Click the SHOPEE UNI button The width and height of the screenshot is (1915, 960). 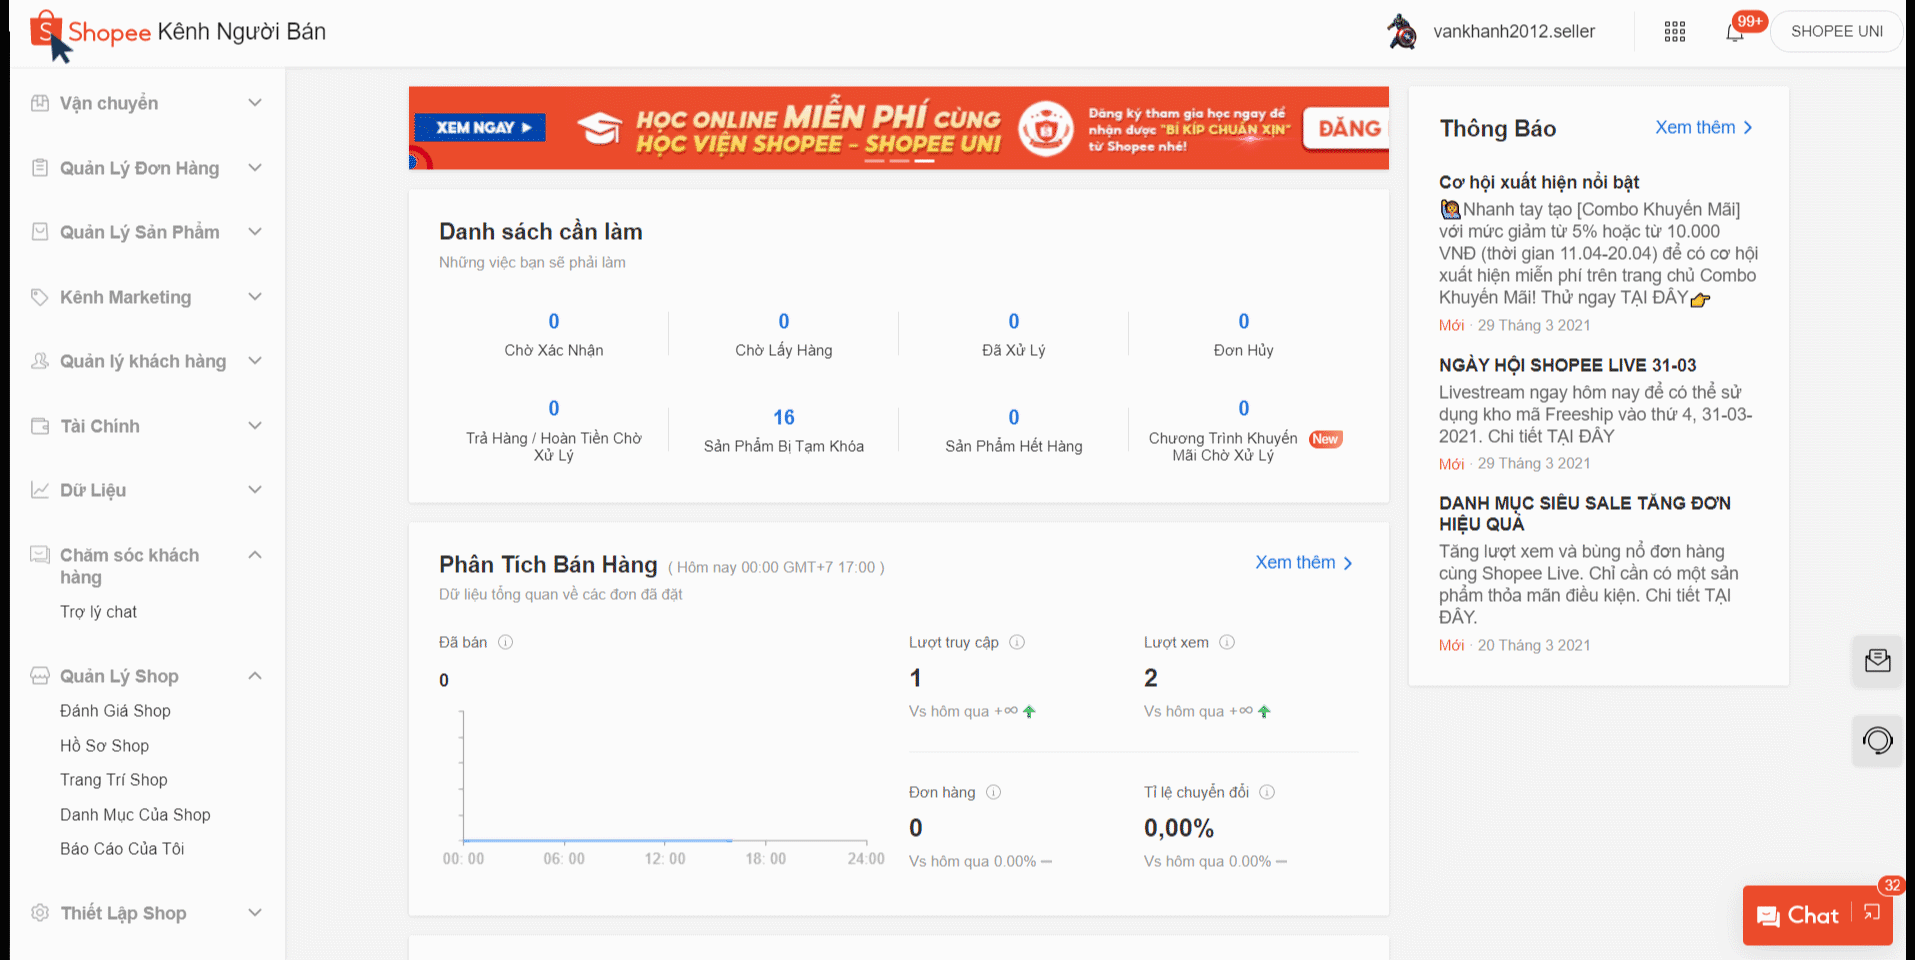click(1837, 32)
